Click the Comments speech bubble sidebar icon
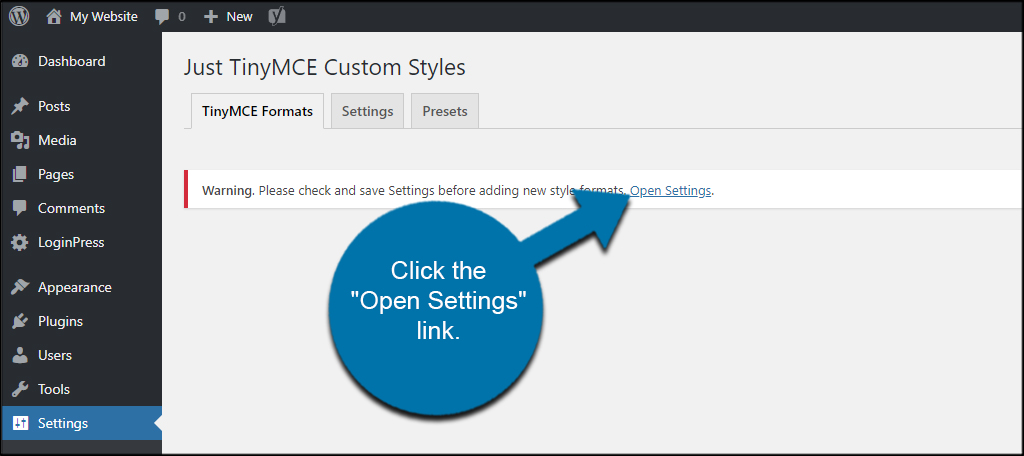1024x456 pixels. click(x=20, y=208)
